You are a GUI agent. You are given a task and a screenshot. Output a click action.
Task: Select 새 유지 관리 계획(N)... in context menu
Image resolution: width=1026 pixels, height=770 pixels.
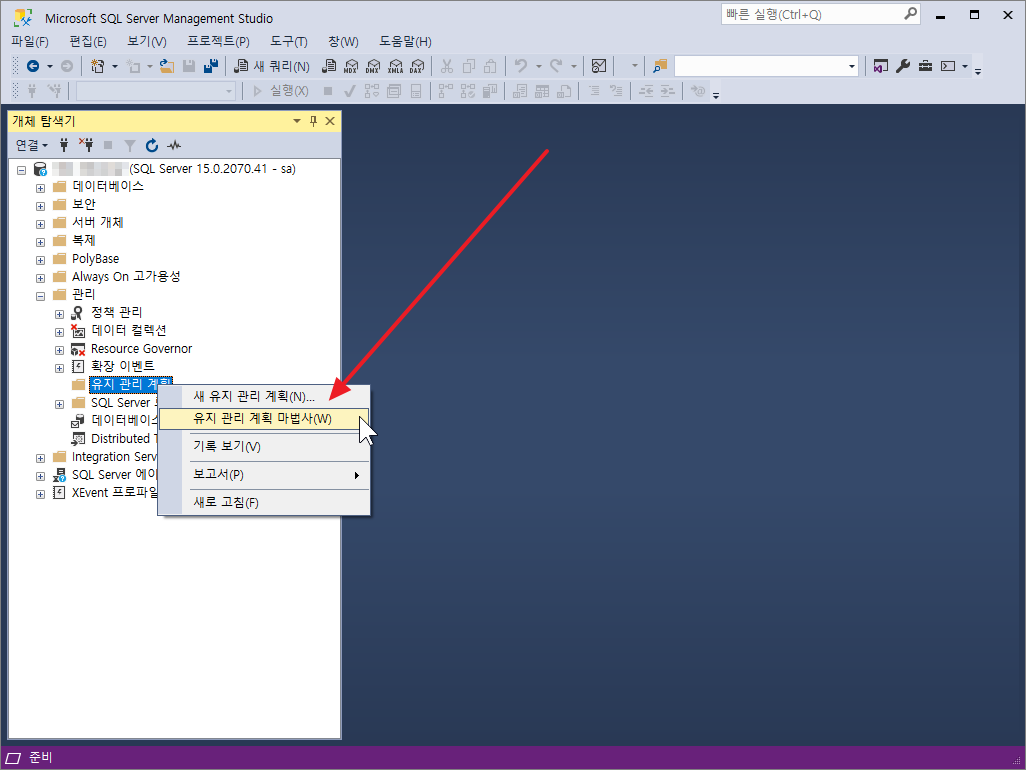click(264, 396)
